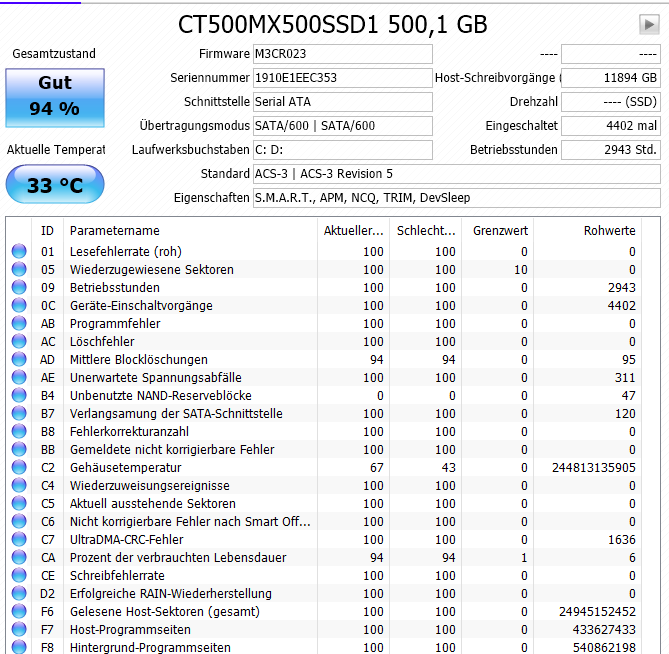Image resolution: width=669 pixels, height=654 pixels.
Task: Click the Eigenschaften field with S.M.A.R.T., APM, NCQ
Action: coord(457,198)
